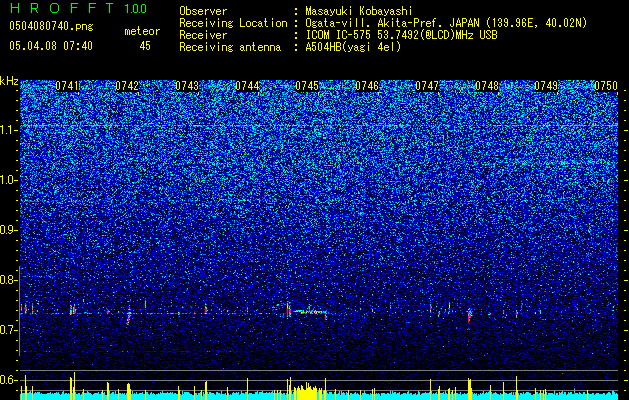Select the Ogata-vill. Akita-Pref. JAPAN location text
The height and width of the screenshot is (400, 629).
point(446,23)
